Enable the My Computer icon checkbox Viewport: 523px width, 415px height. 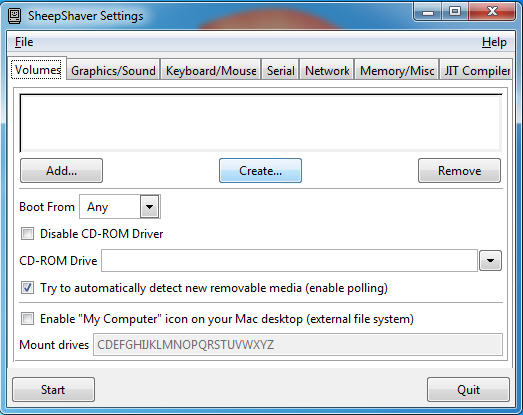[x=27, y=319]
